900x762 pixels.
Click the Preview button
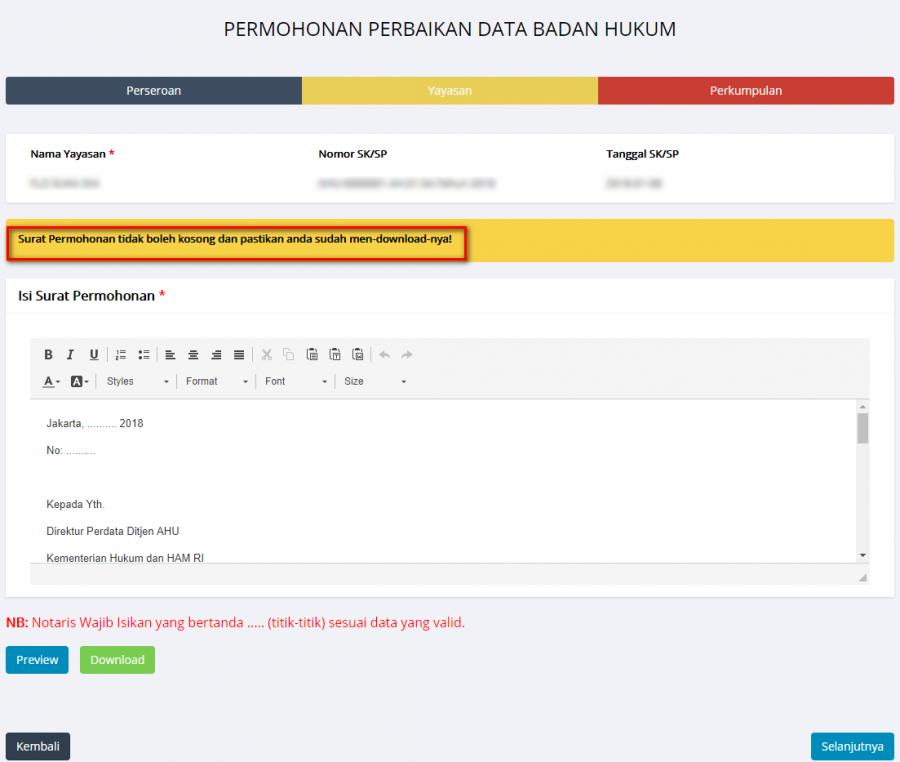(37, 660)
